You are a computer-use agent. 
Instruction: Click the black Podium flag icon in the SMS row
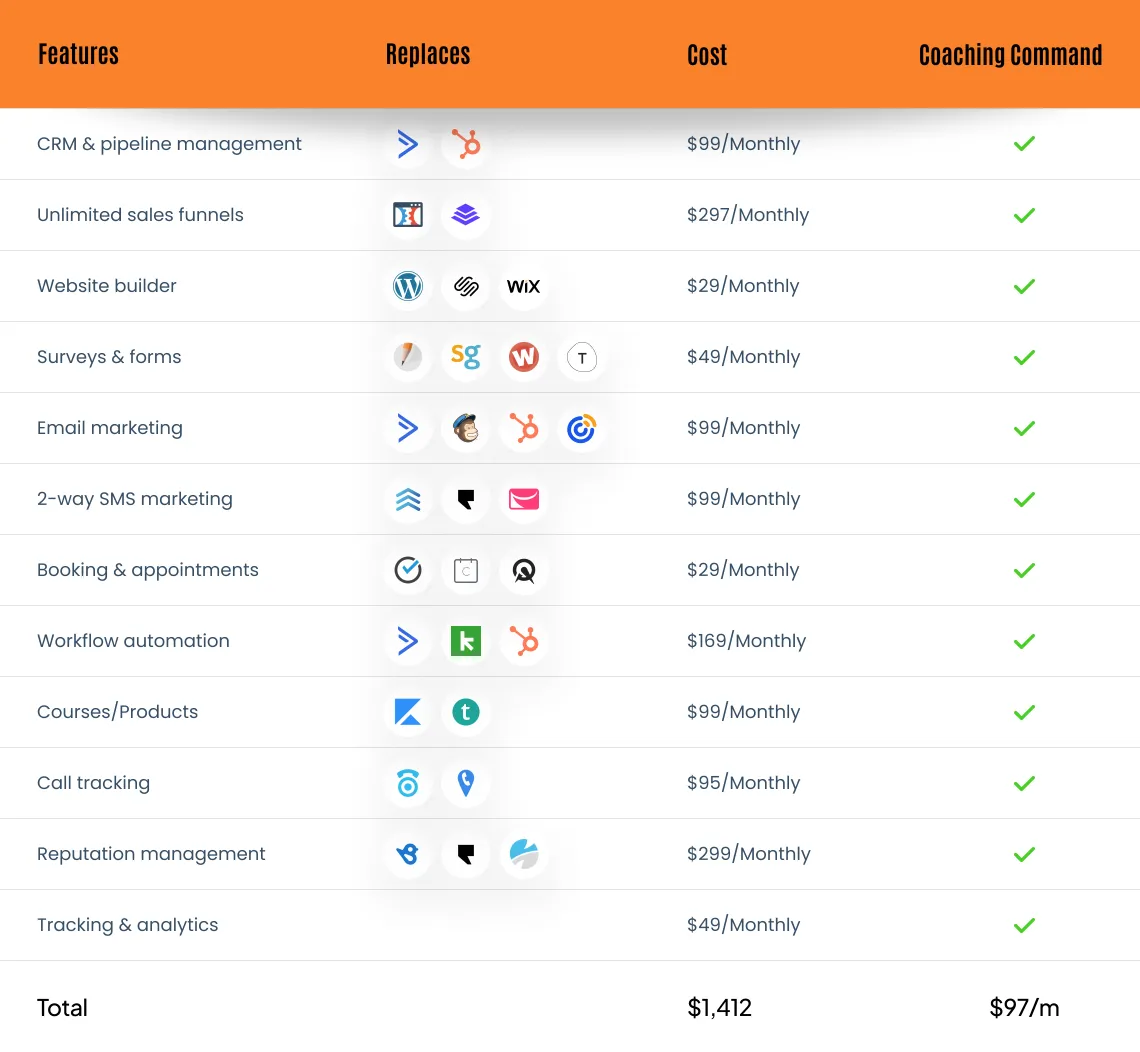(466, 499)
